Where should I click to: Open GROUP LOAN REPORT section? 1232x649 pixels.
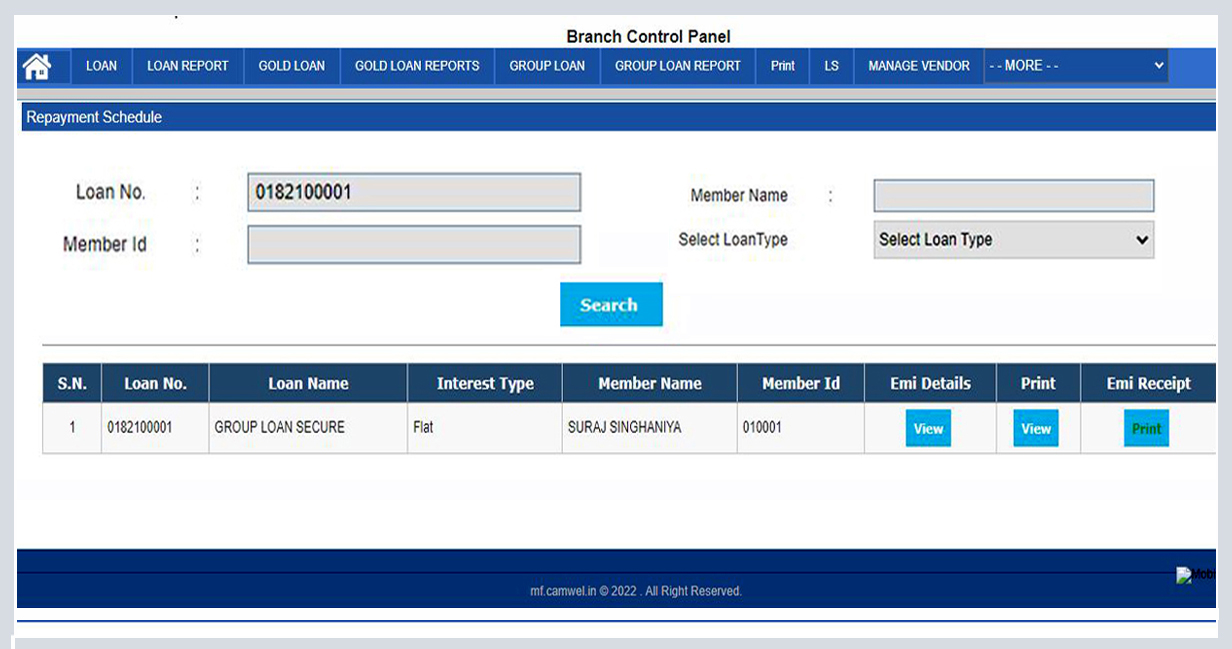tap(677, 65)
